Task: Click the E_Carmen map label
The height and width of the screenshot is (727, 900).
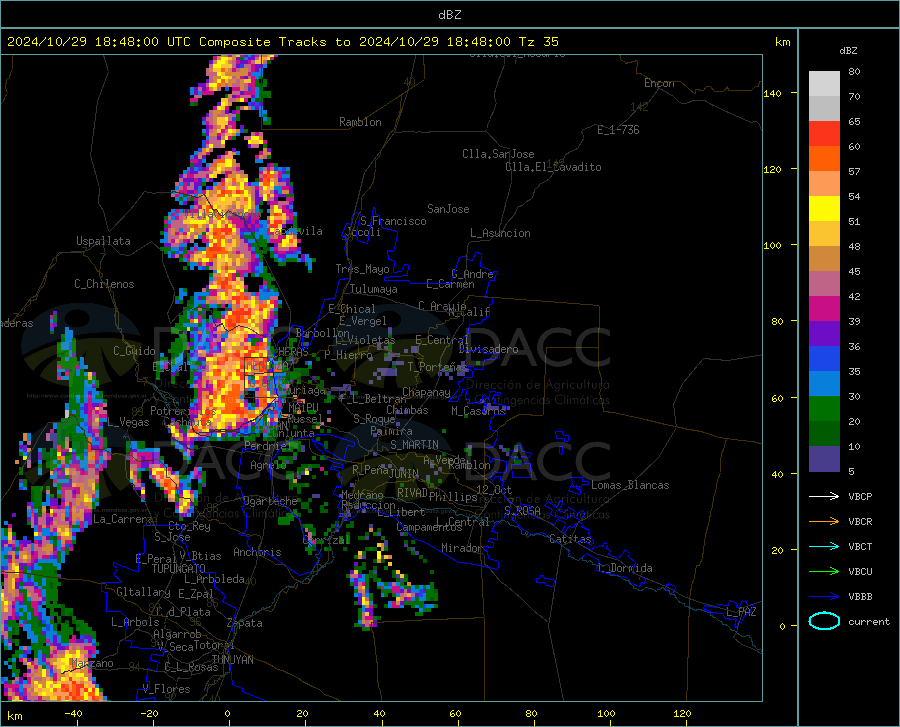Action: pyautogui.click(x=451, y=284)
